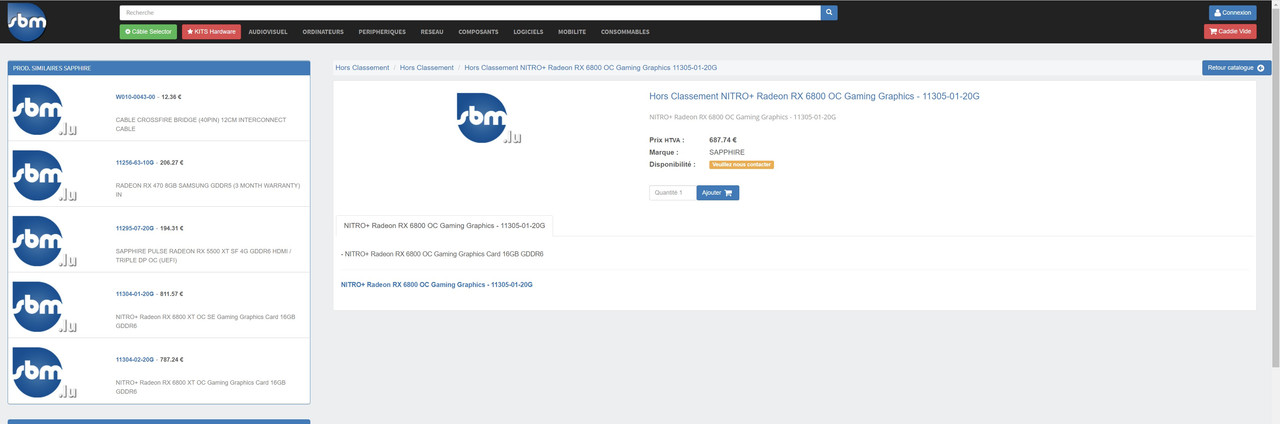The width and height of the screenshot is (1280, 424).
Task: Click Ajouter to add to cart
Action: 718,193
